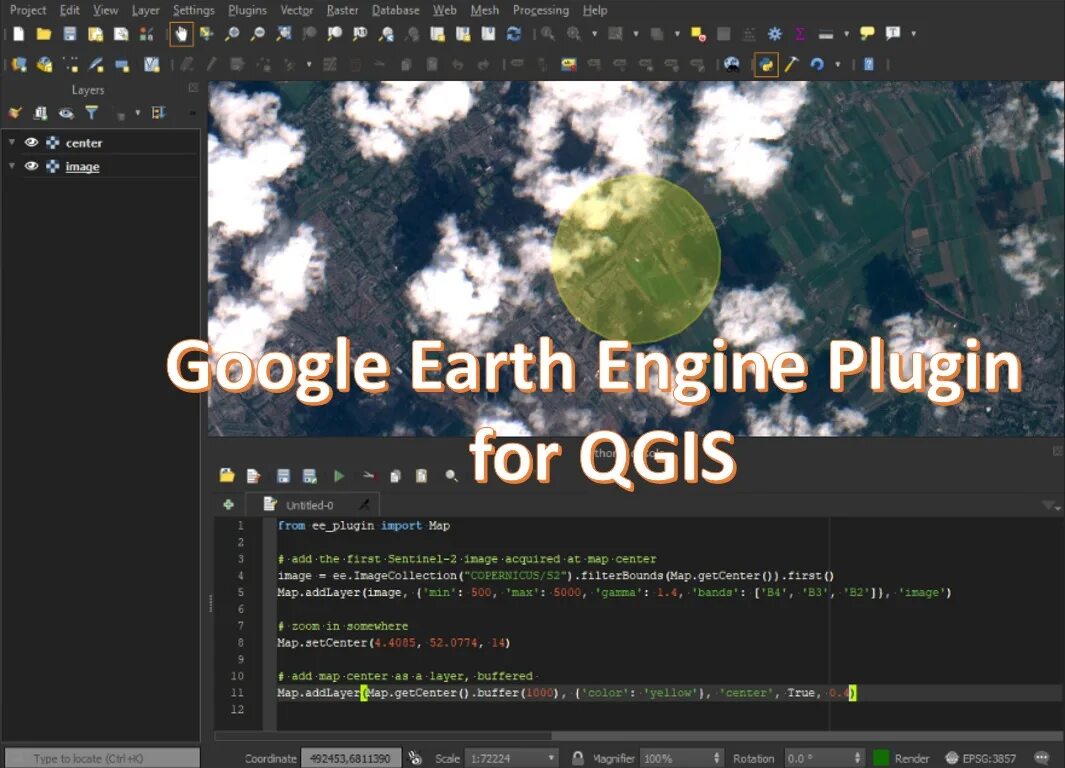This screenshot has height=768, width=1065.
Task: Click the Rotation value spin box
Action: [x=824, y=758]
